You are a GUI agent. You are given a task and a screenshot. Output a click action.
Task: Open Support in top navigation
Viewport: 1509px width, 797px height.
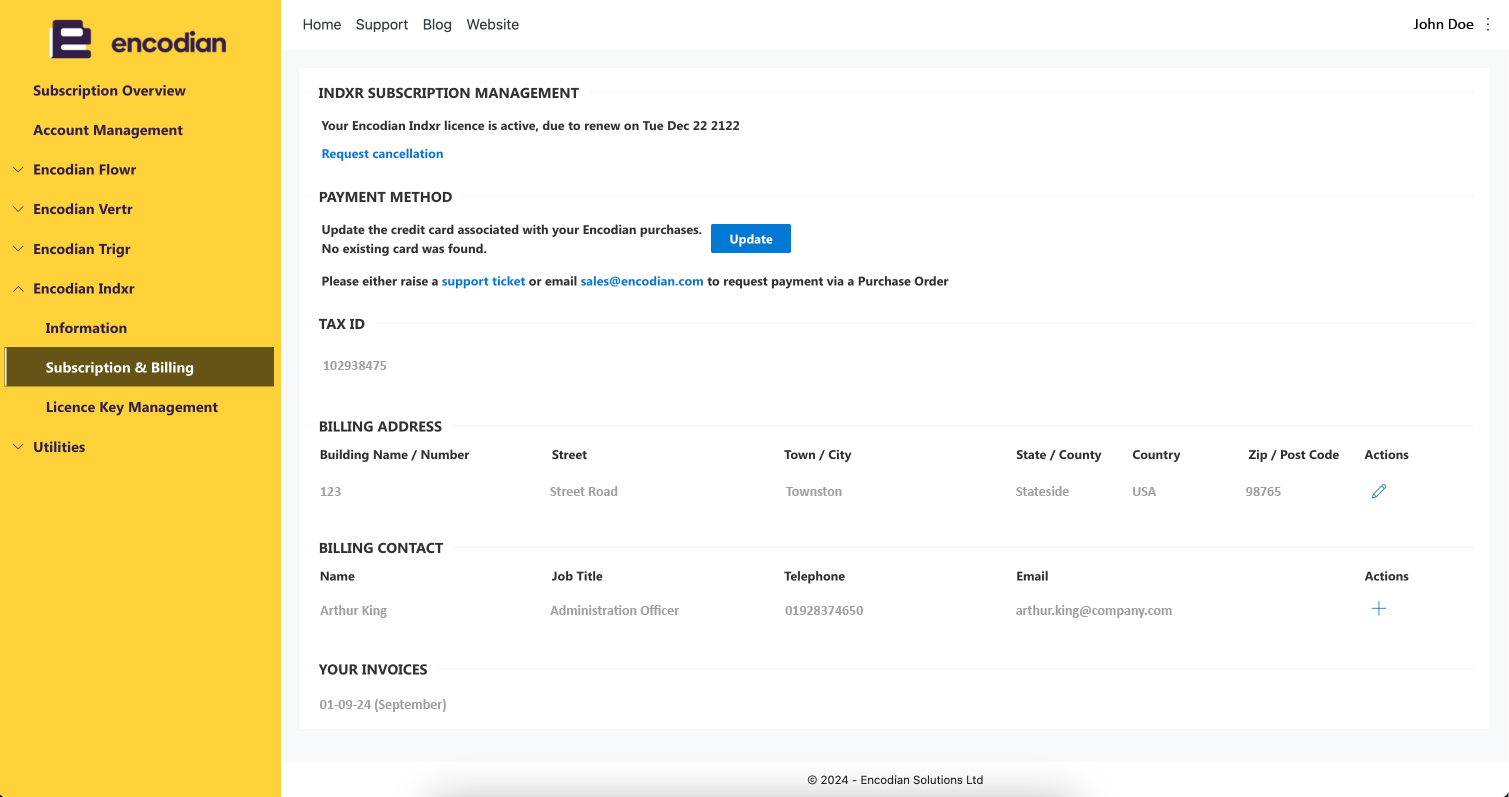click(382, 25)
